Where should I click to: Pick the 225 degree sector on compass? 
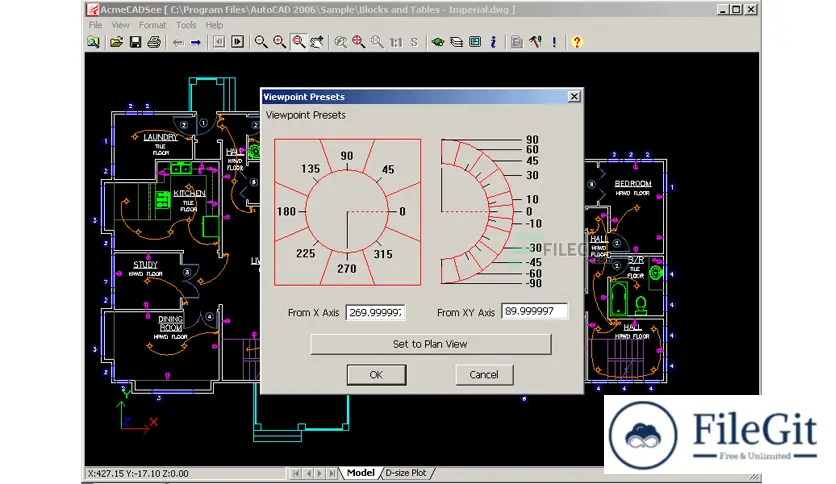306,254
